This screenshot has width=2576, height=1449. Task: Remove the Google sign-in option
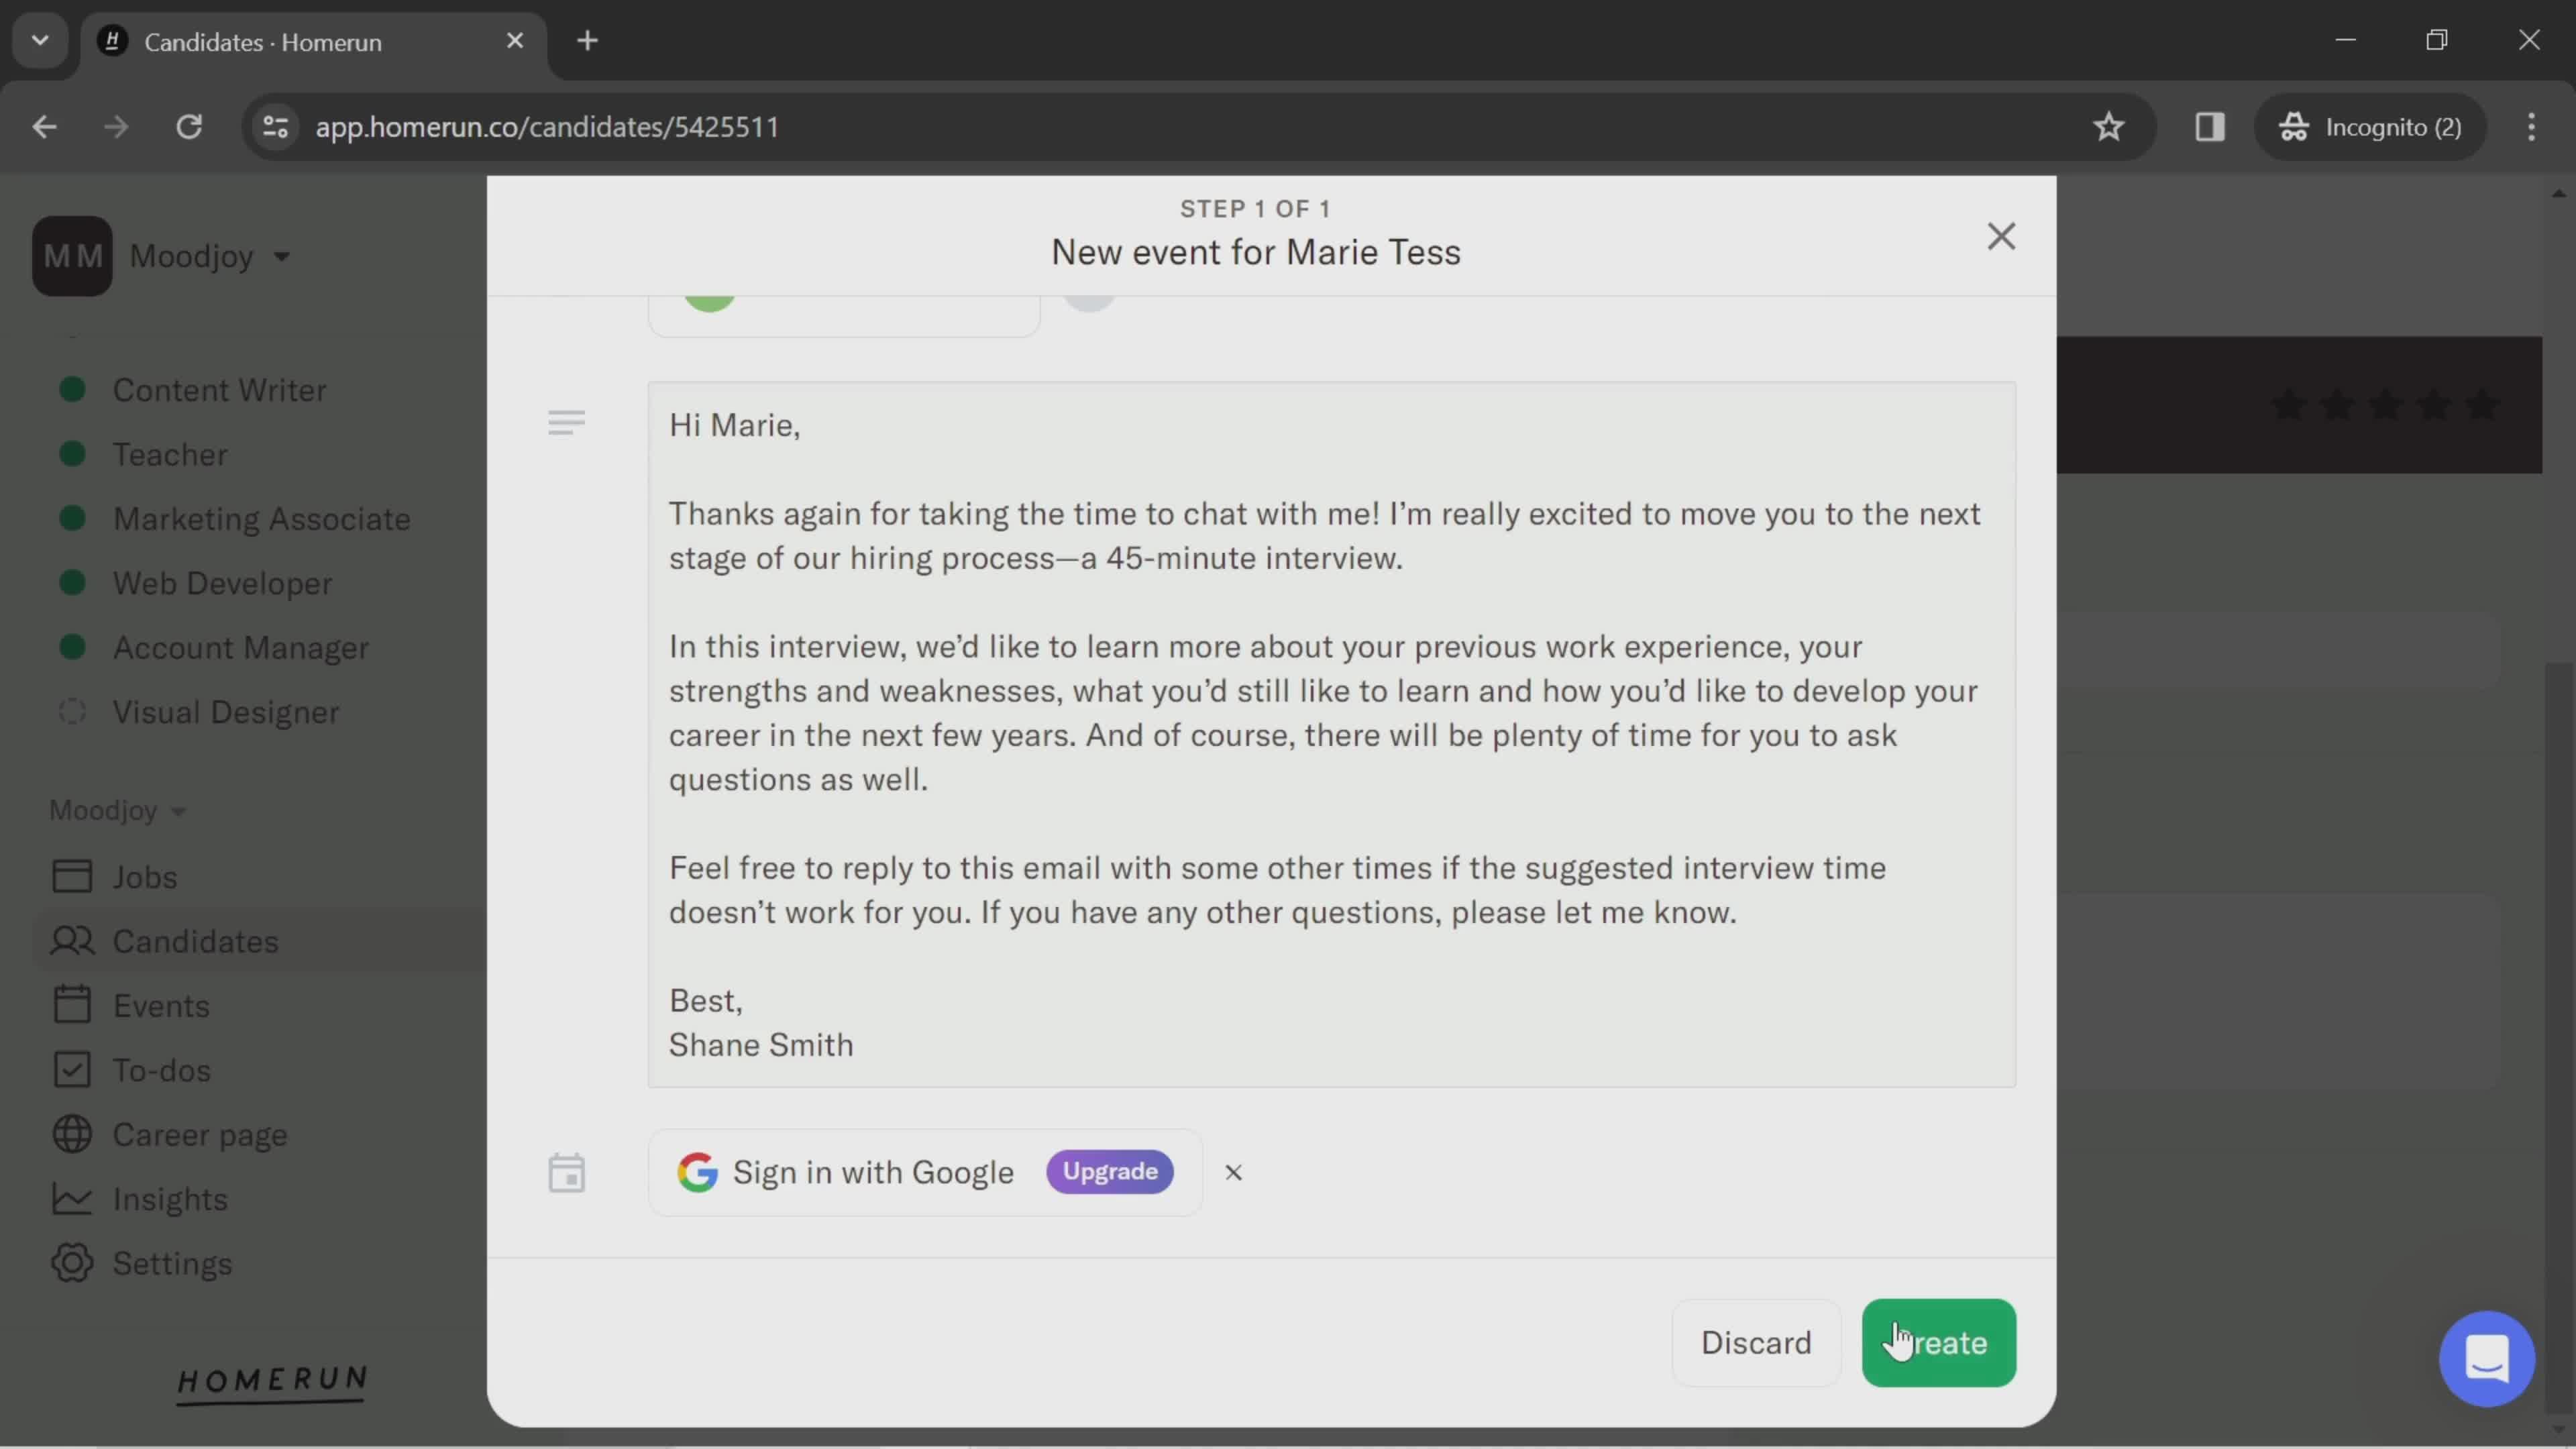pyautogui.click(x=1233, y=1172)
